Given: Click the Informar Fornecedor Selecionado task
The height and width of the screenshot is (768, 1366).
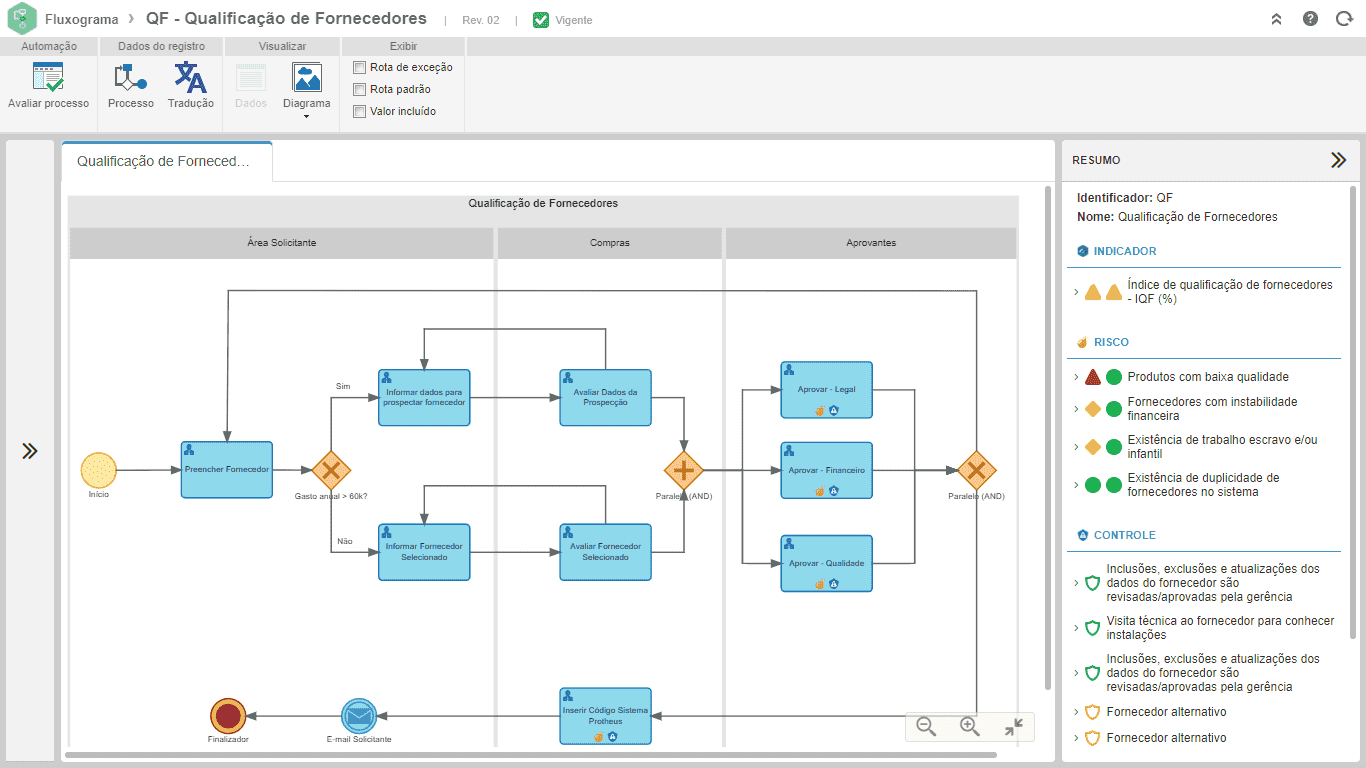Looking at the screenshot, I should click(x=424, y=552).
